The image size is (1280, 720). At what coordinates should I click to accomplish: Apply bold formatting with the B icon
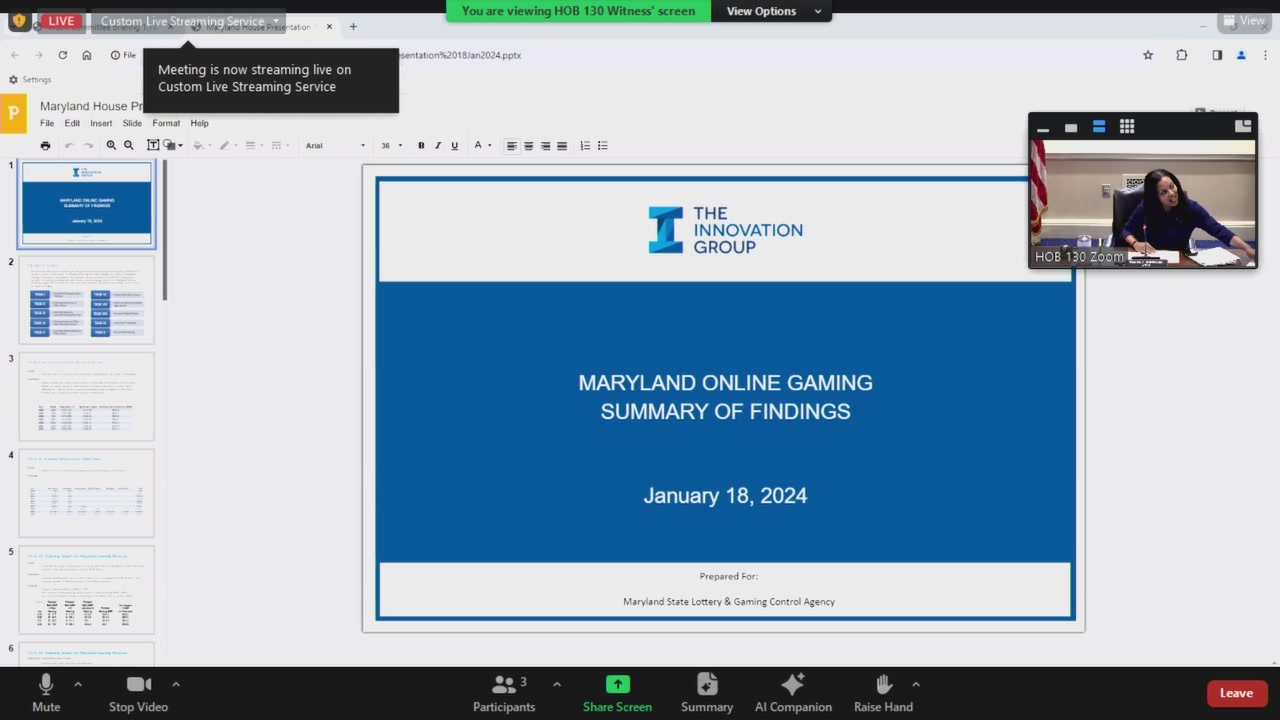pyautogui.click(x=421, y=146)
